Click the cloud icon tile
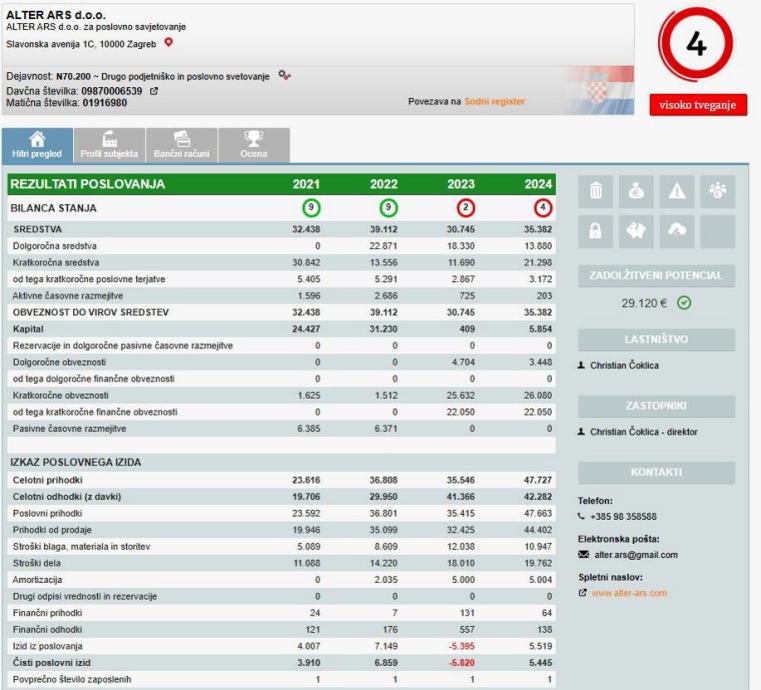Screen dimensions: 761x690 pyautogui.click(x=677, y=231)
